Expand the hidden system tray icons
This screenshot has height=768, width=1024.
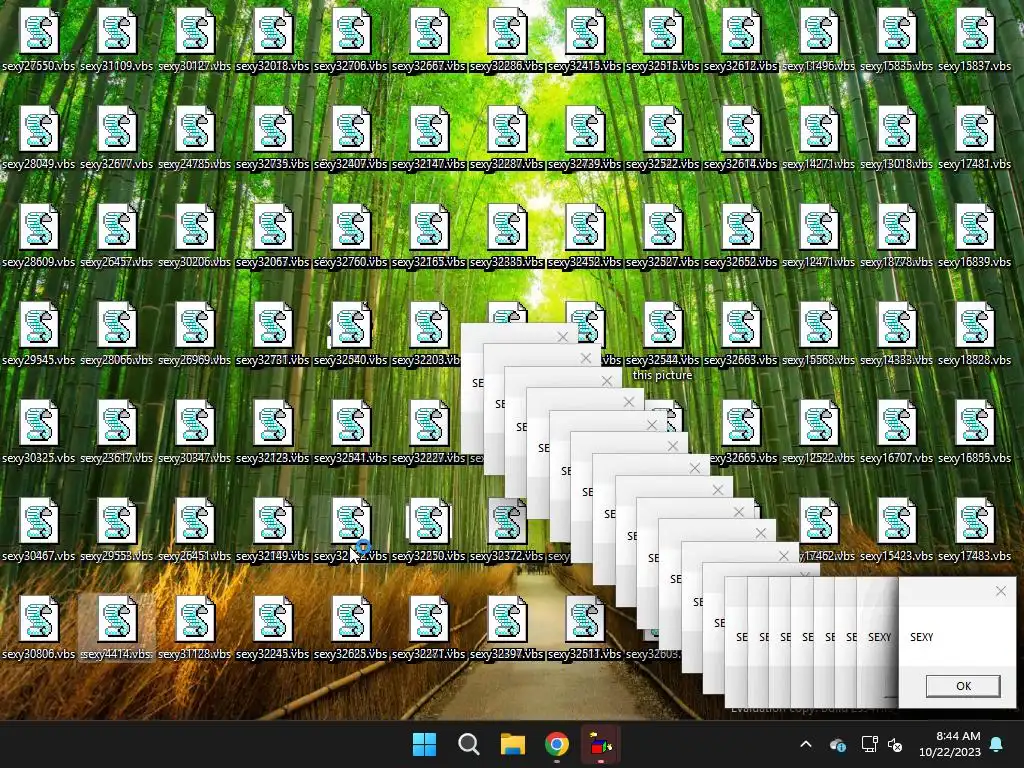coord(806,744)
